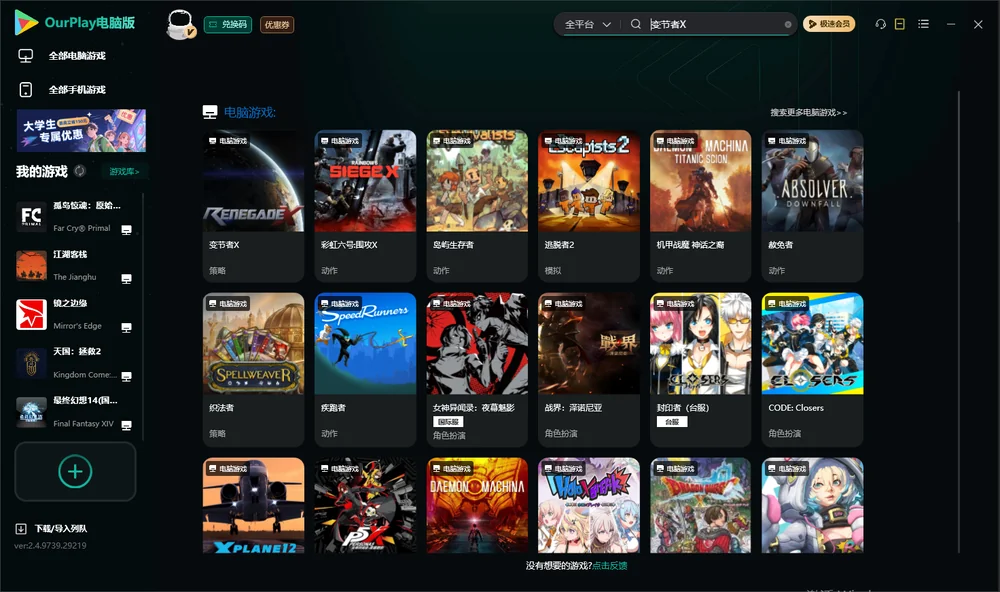Click the PC icon beside Final Fantasy XIV
Screen dimensions: 1000x592
[x=126, y=426]
